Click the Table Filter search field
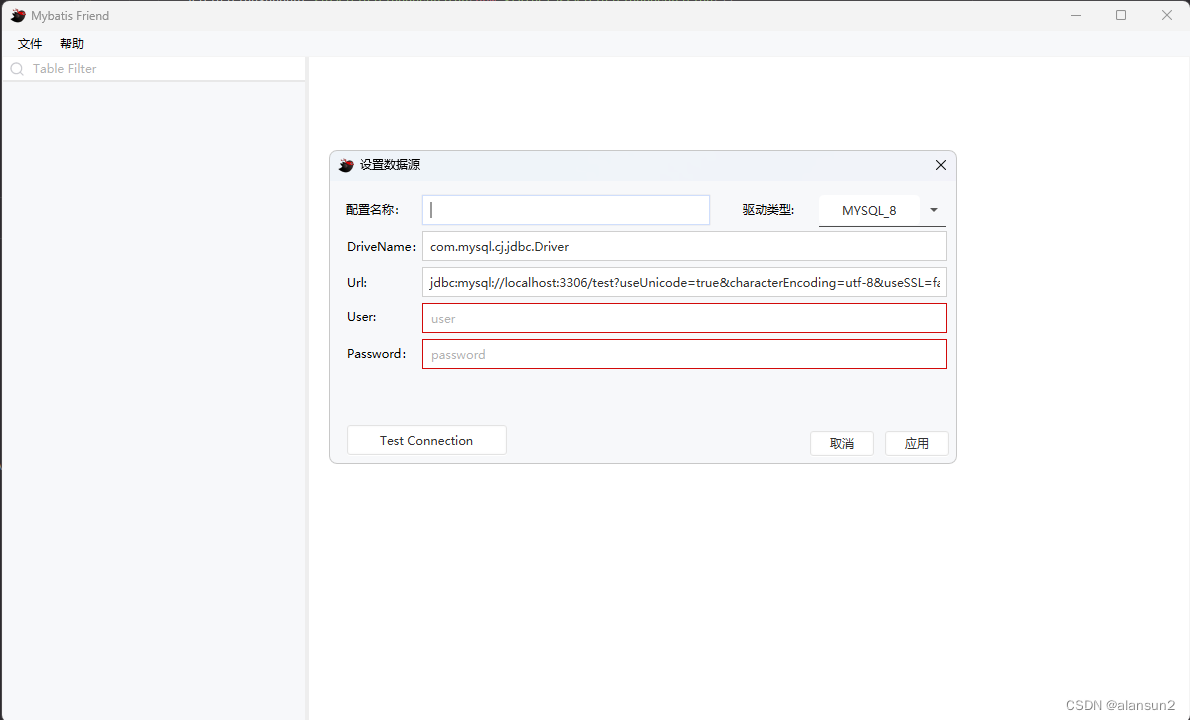The height and width of the screenshot is (720, 1190). click(154, 68)
